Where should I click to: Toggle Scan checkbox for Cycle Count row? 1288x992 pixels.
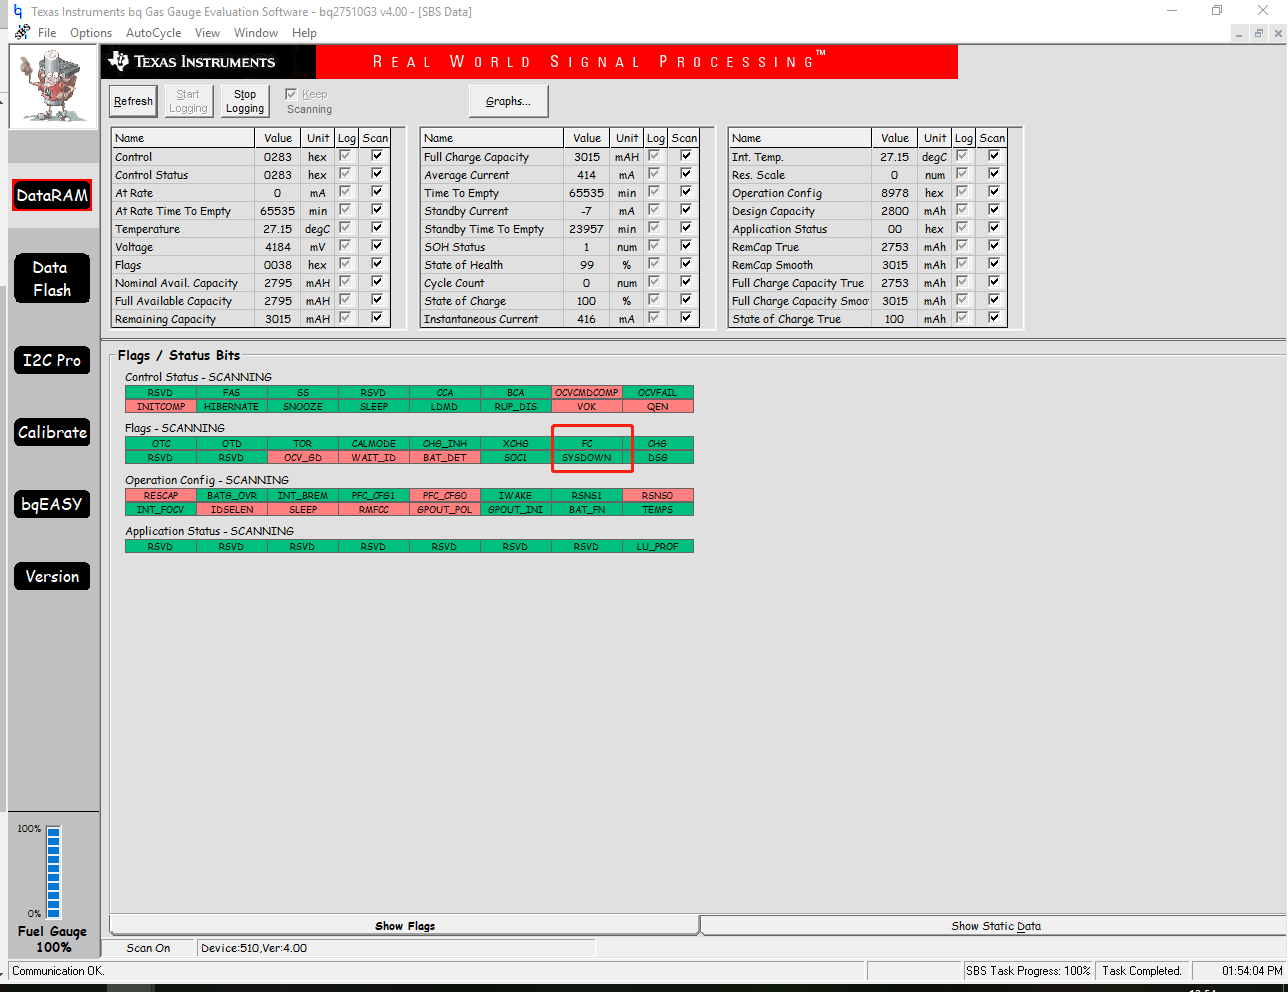point(686,282)
